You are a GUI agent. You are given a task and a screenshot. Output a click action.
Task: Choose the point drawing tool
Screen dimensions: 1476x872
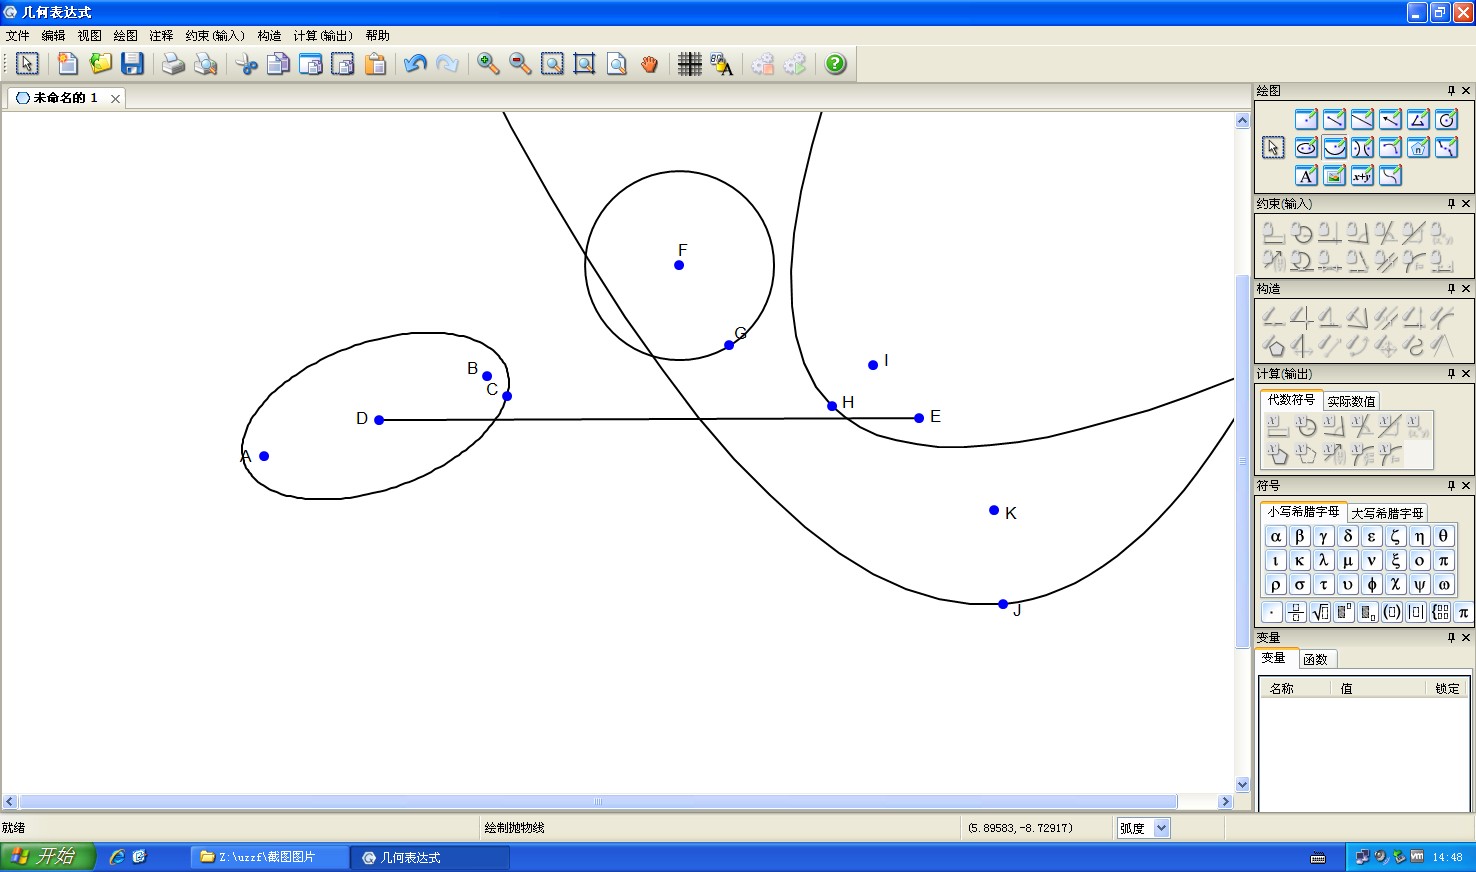click(x=1306, y=120)
